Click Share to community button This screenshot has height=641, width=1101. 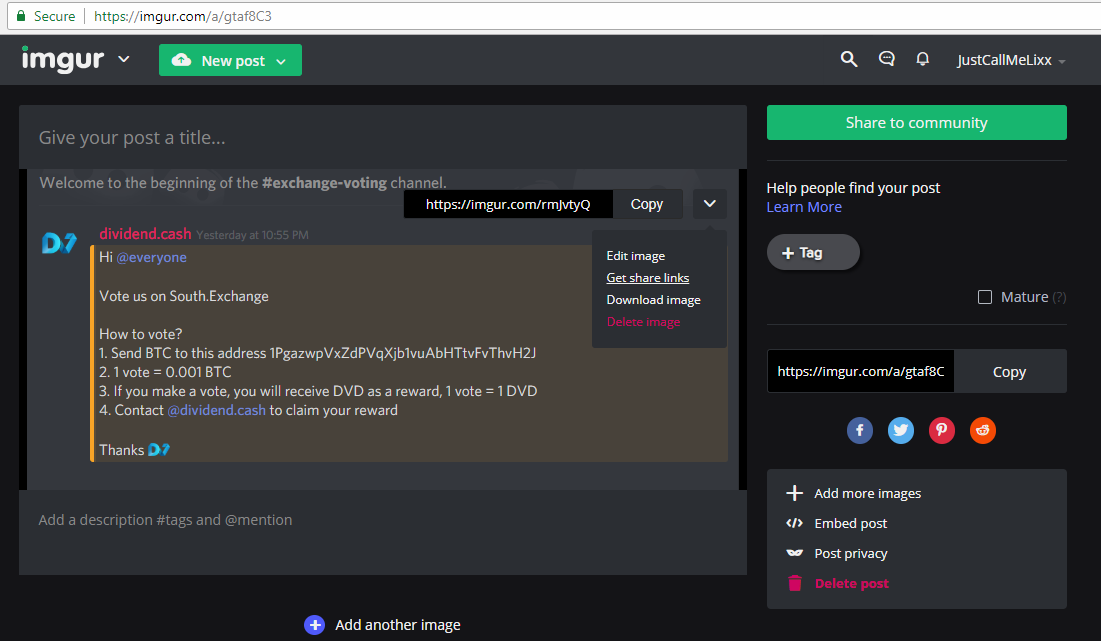tap(916, 122)
